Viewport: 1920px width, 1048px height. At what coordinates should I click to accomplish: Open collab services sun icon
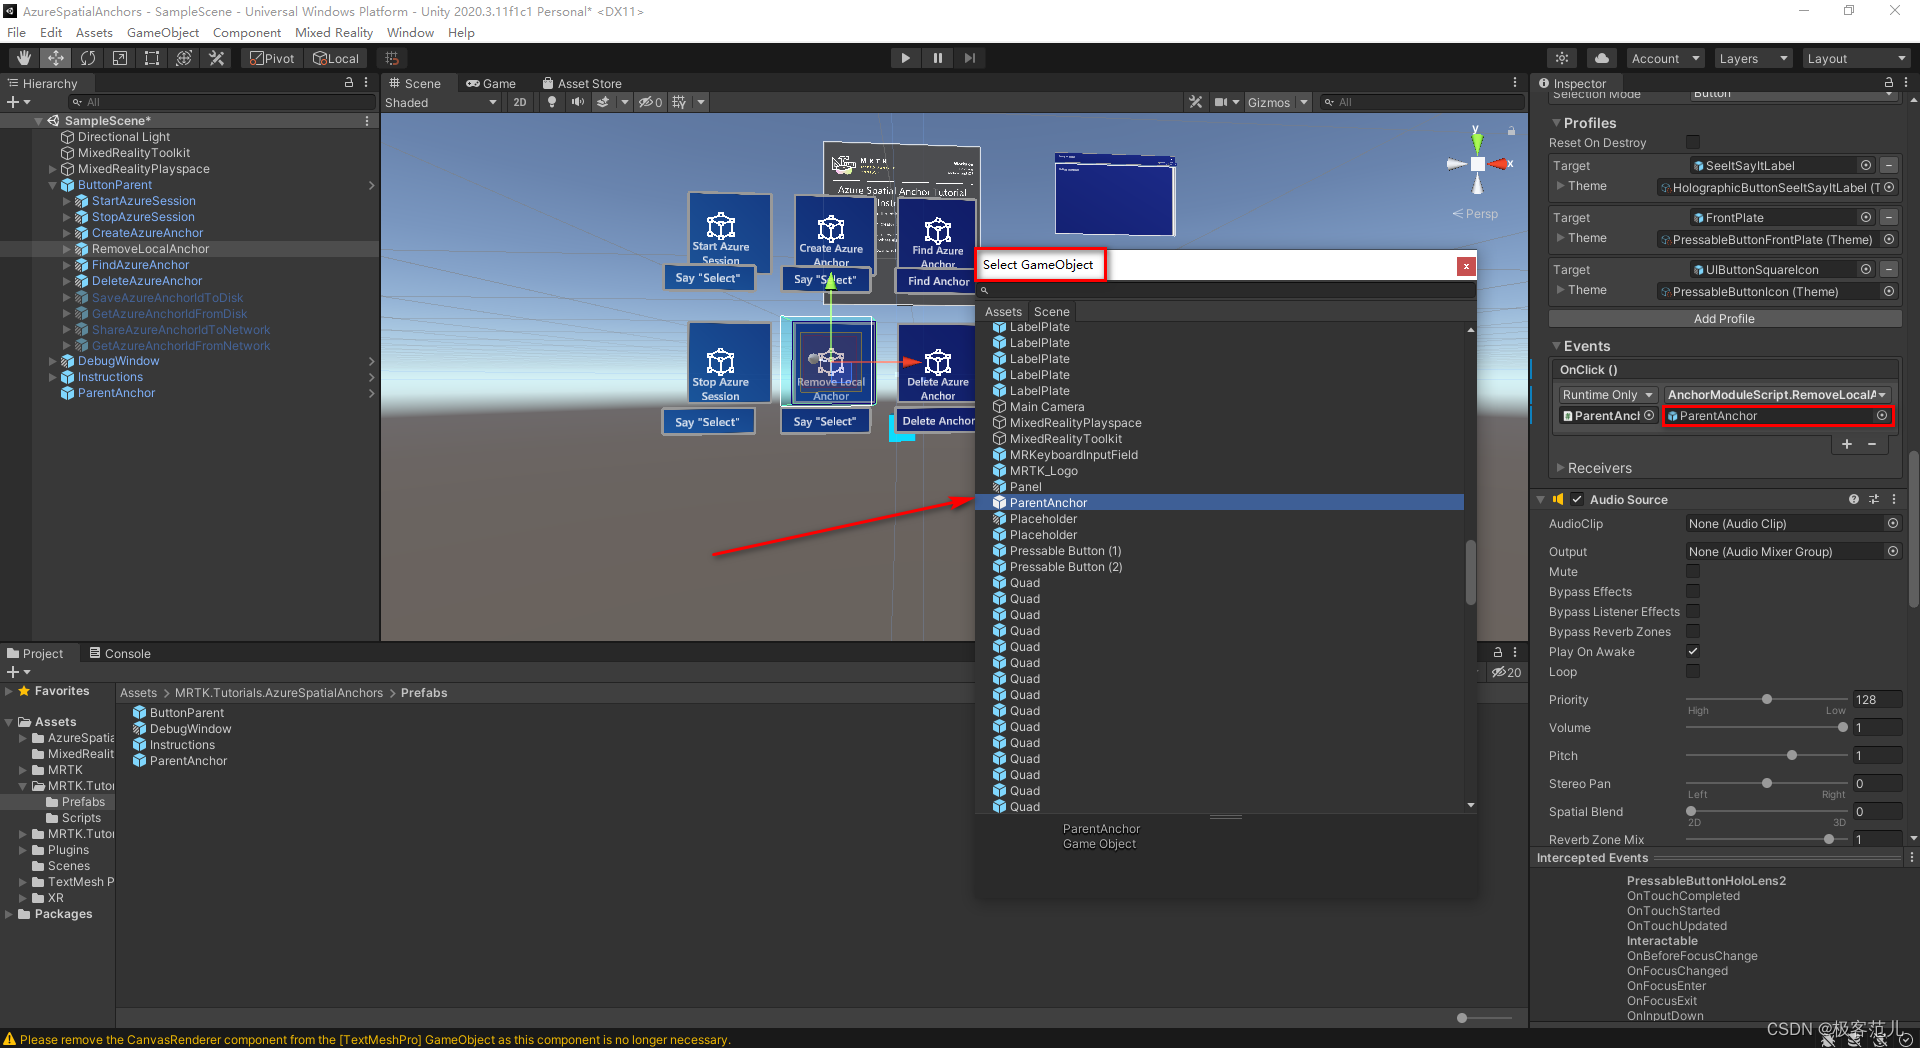1562,58
